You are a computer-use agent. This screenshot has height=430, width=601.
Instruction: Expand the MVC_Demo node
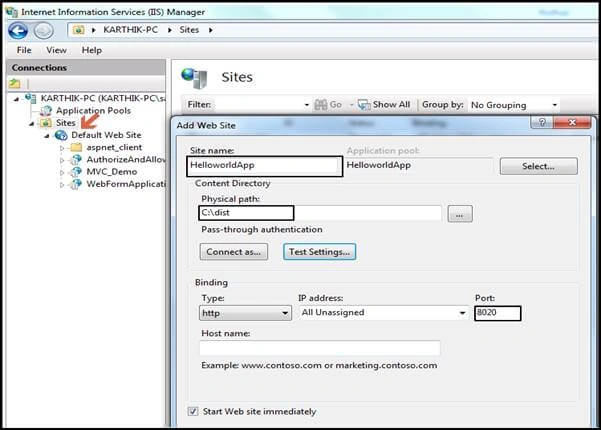tap(62, 172)
